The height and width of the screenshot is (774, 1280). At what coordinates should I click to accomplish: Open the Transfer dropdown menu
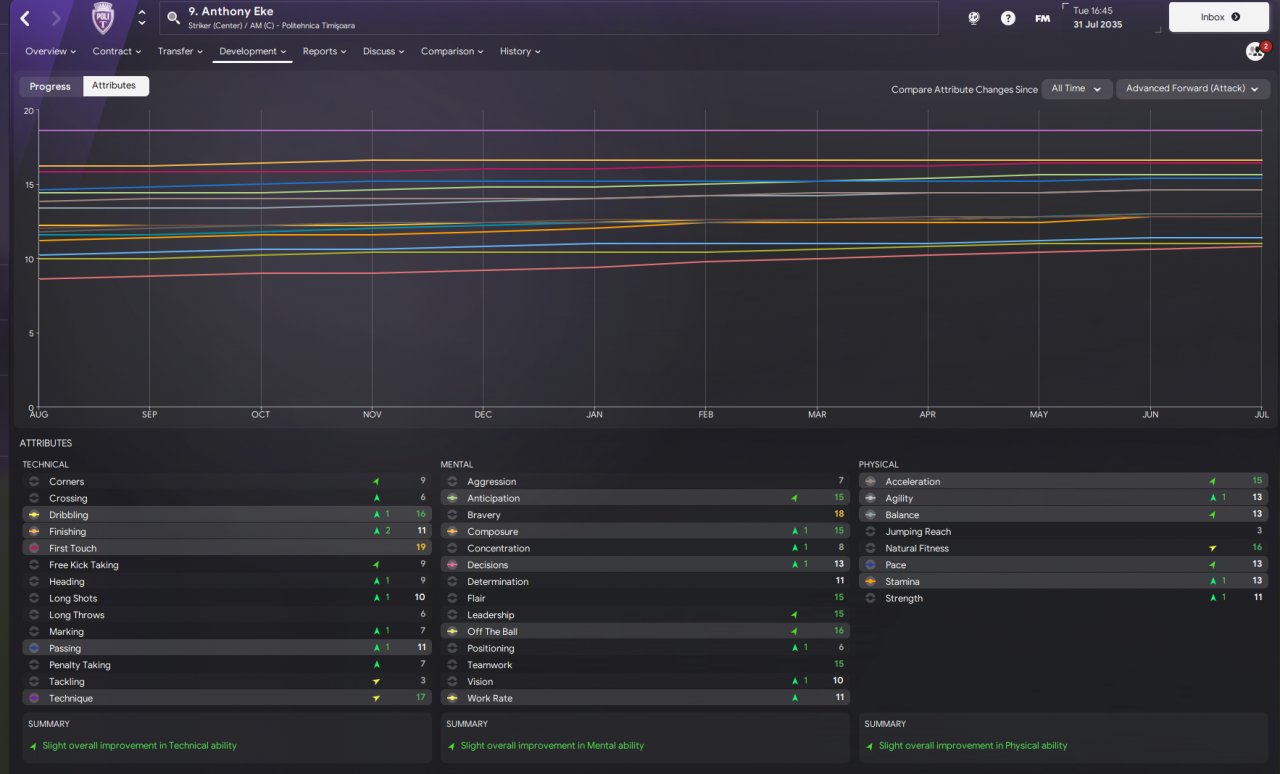click(180, 51)
